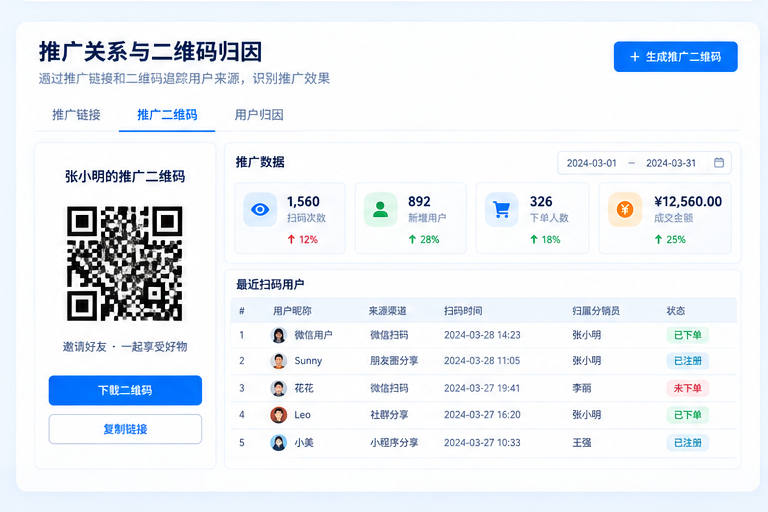768x512 pixels.
Task: Click the 已注册 status for Sunny
Action: 688,361
